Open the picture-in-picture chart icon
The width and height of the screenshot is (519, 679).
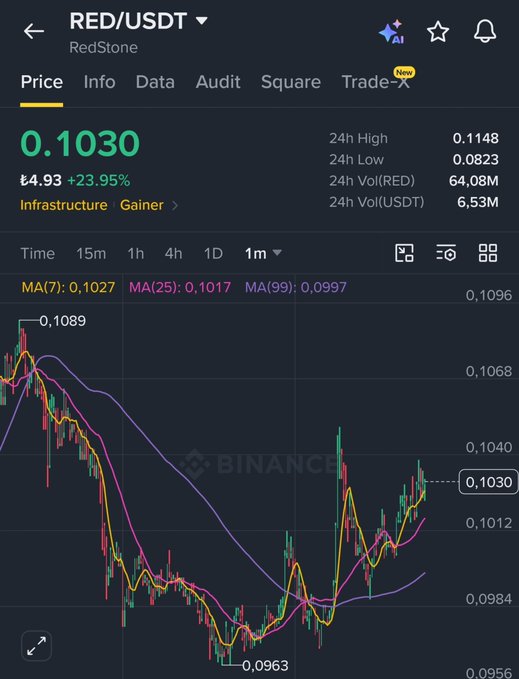point(404,253)
